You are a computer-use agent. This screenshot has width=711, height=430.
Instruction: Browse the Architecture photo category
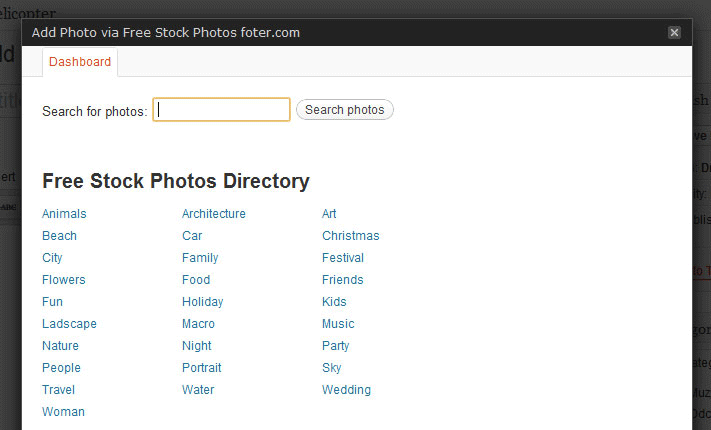(x=213, y=214)
